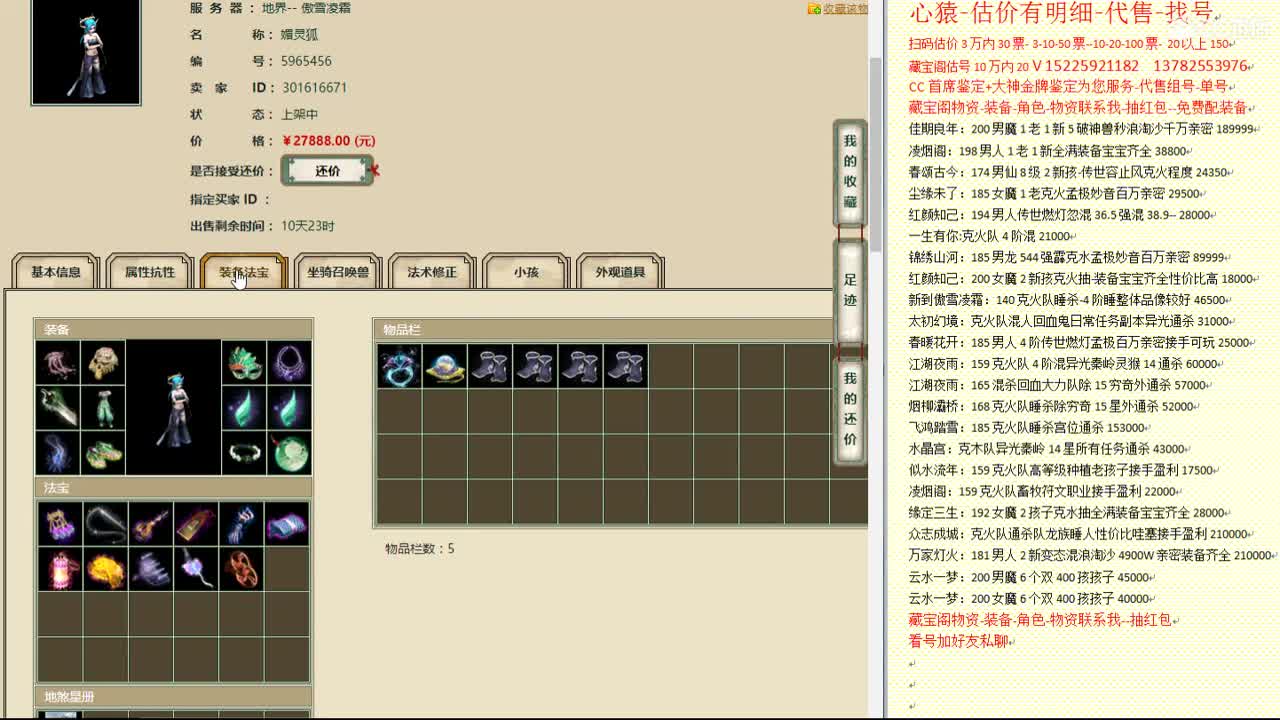Open 我的还价 side button
Screen dimensions: 1280x720
[x=850, y=410]
